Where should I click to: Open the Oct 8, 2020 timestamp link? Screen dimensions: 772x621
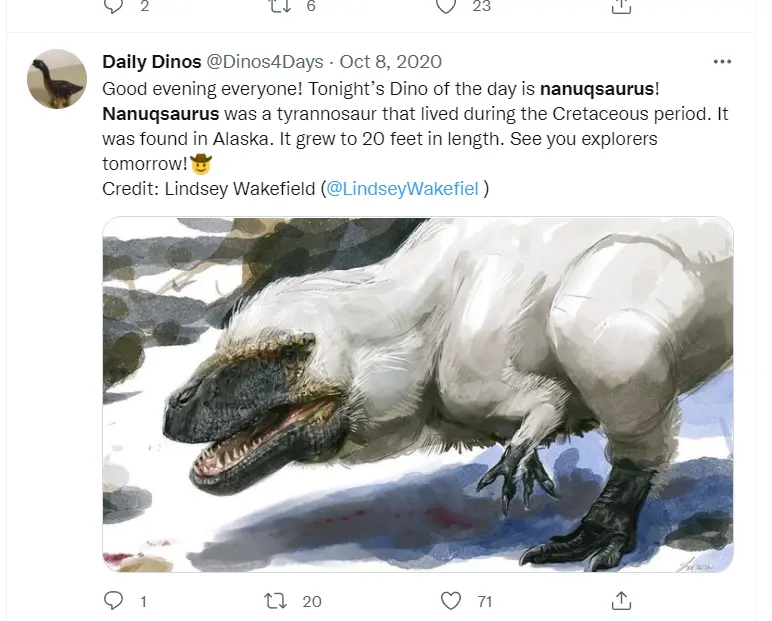pyautogui.click(x=391, y=62)
